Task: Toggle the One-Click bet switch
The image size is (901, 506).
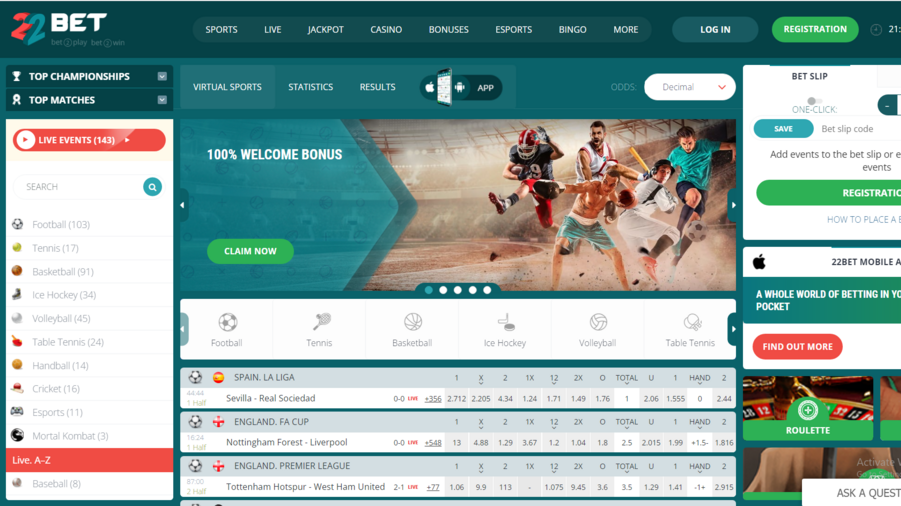Action: point(813,101)
